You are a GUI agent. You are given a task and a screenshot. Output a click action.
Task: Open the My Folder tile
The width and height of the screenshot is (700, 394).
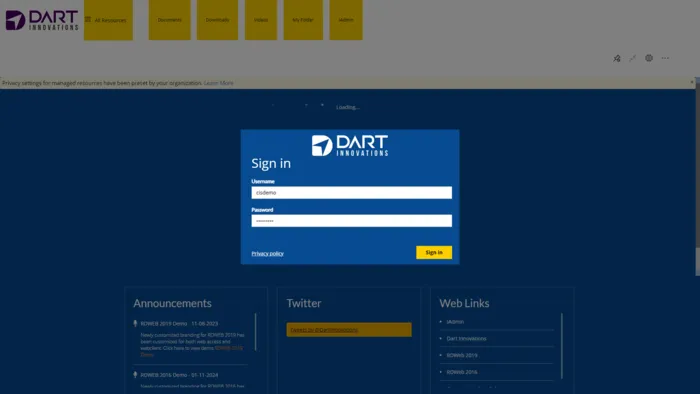[x=303, y=20]
